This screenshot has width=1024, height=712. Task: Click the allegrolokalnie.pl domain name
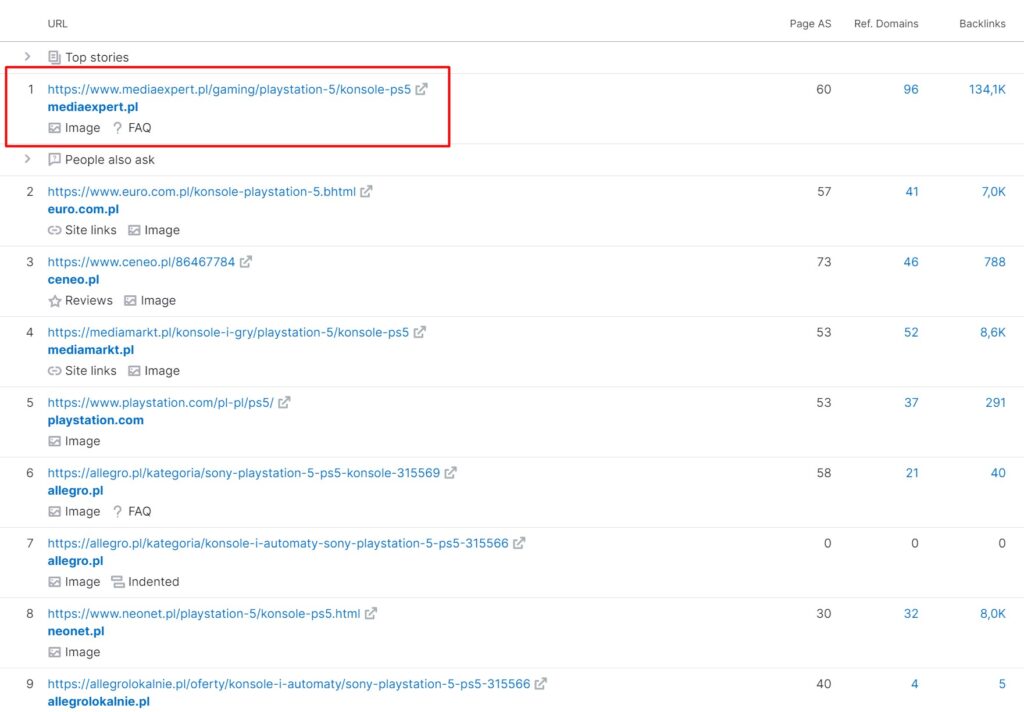(x=99, y=702)
